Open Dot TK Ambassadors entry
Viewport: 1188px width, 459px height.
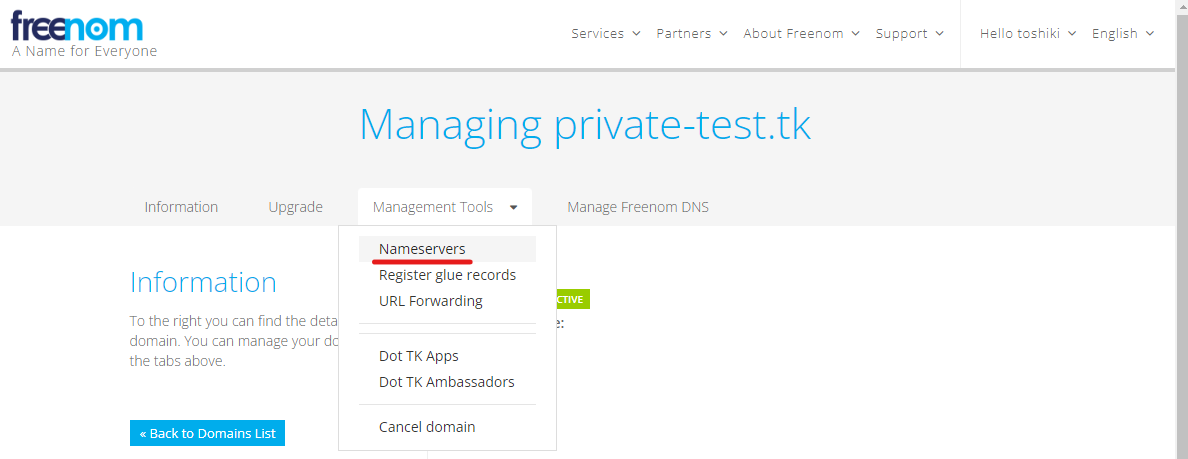tap(446, 382)
